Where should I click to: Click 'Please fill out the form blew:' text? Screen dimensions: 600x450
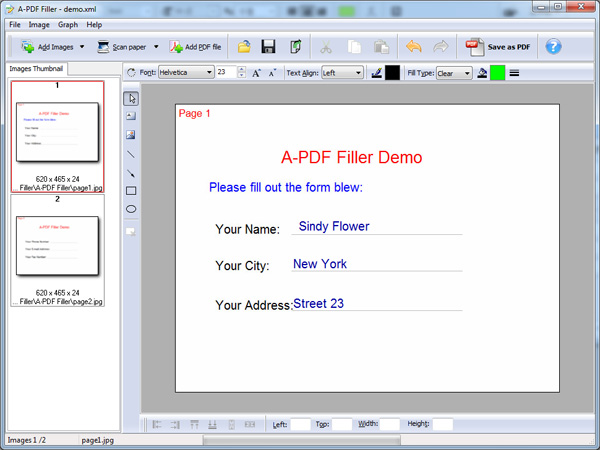286,188
